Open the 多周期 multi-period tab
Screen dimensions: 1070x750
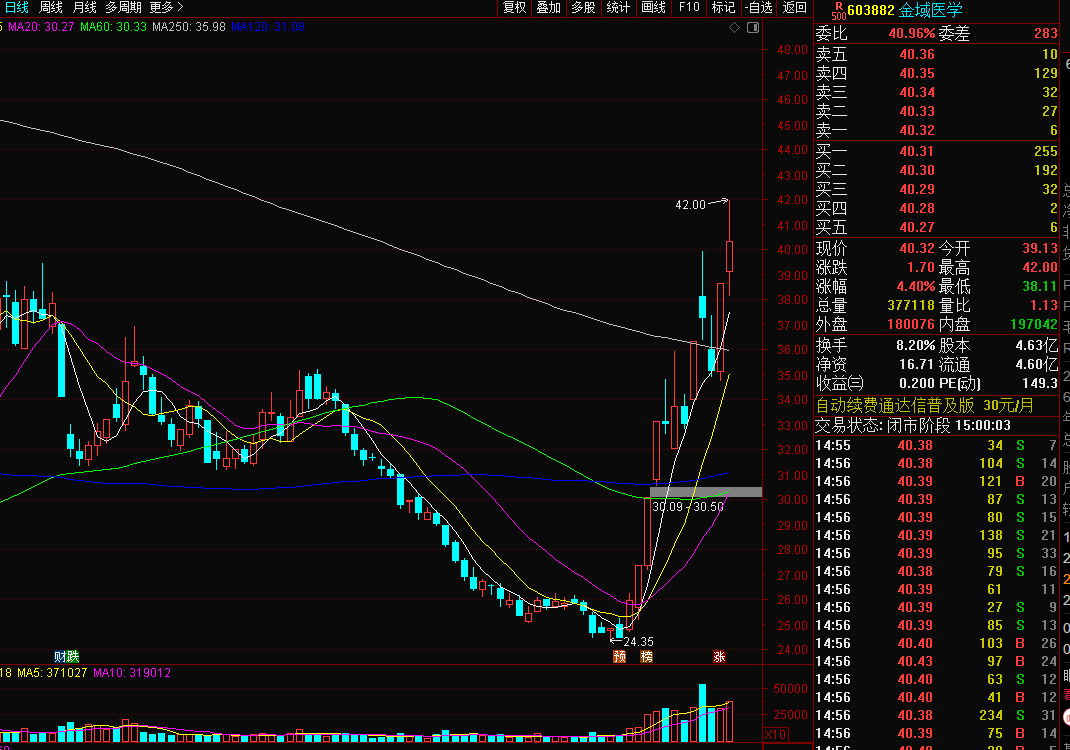click(x=124, y=8)
